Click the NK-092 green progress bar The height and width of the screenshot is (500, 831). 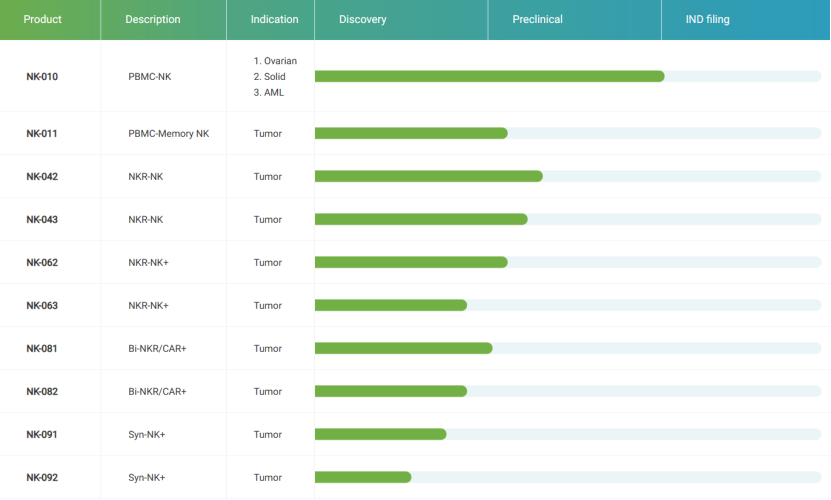coord(363,478)
